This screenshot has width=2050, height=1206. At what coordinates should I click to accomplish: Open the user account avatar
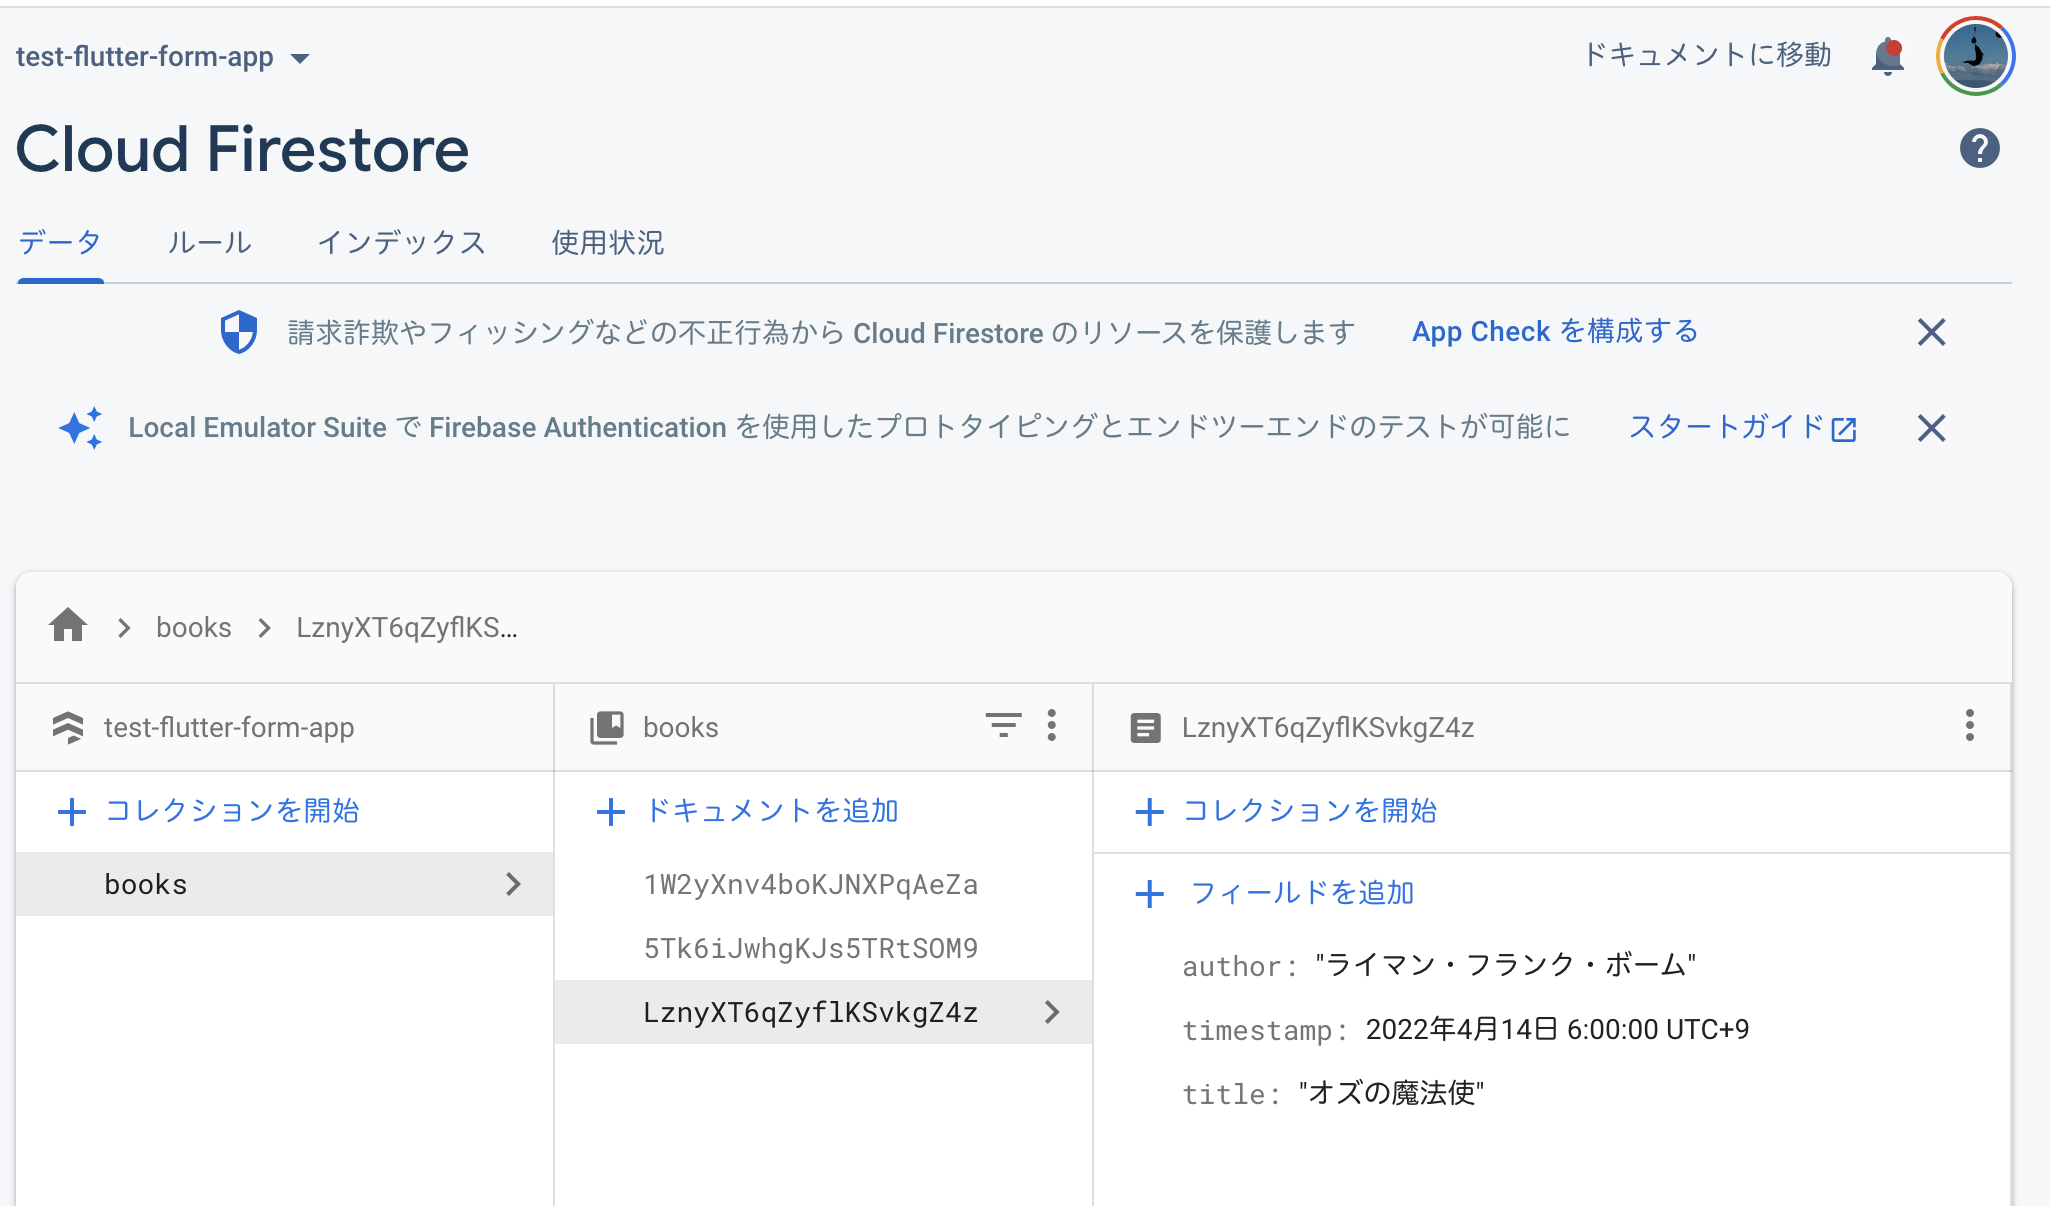(1975, 56)
